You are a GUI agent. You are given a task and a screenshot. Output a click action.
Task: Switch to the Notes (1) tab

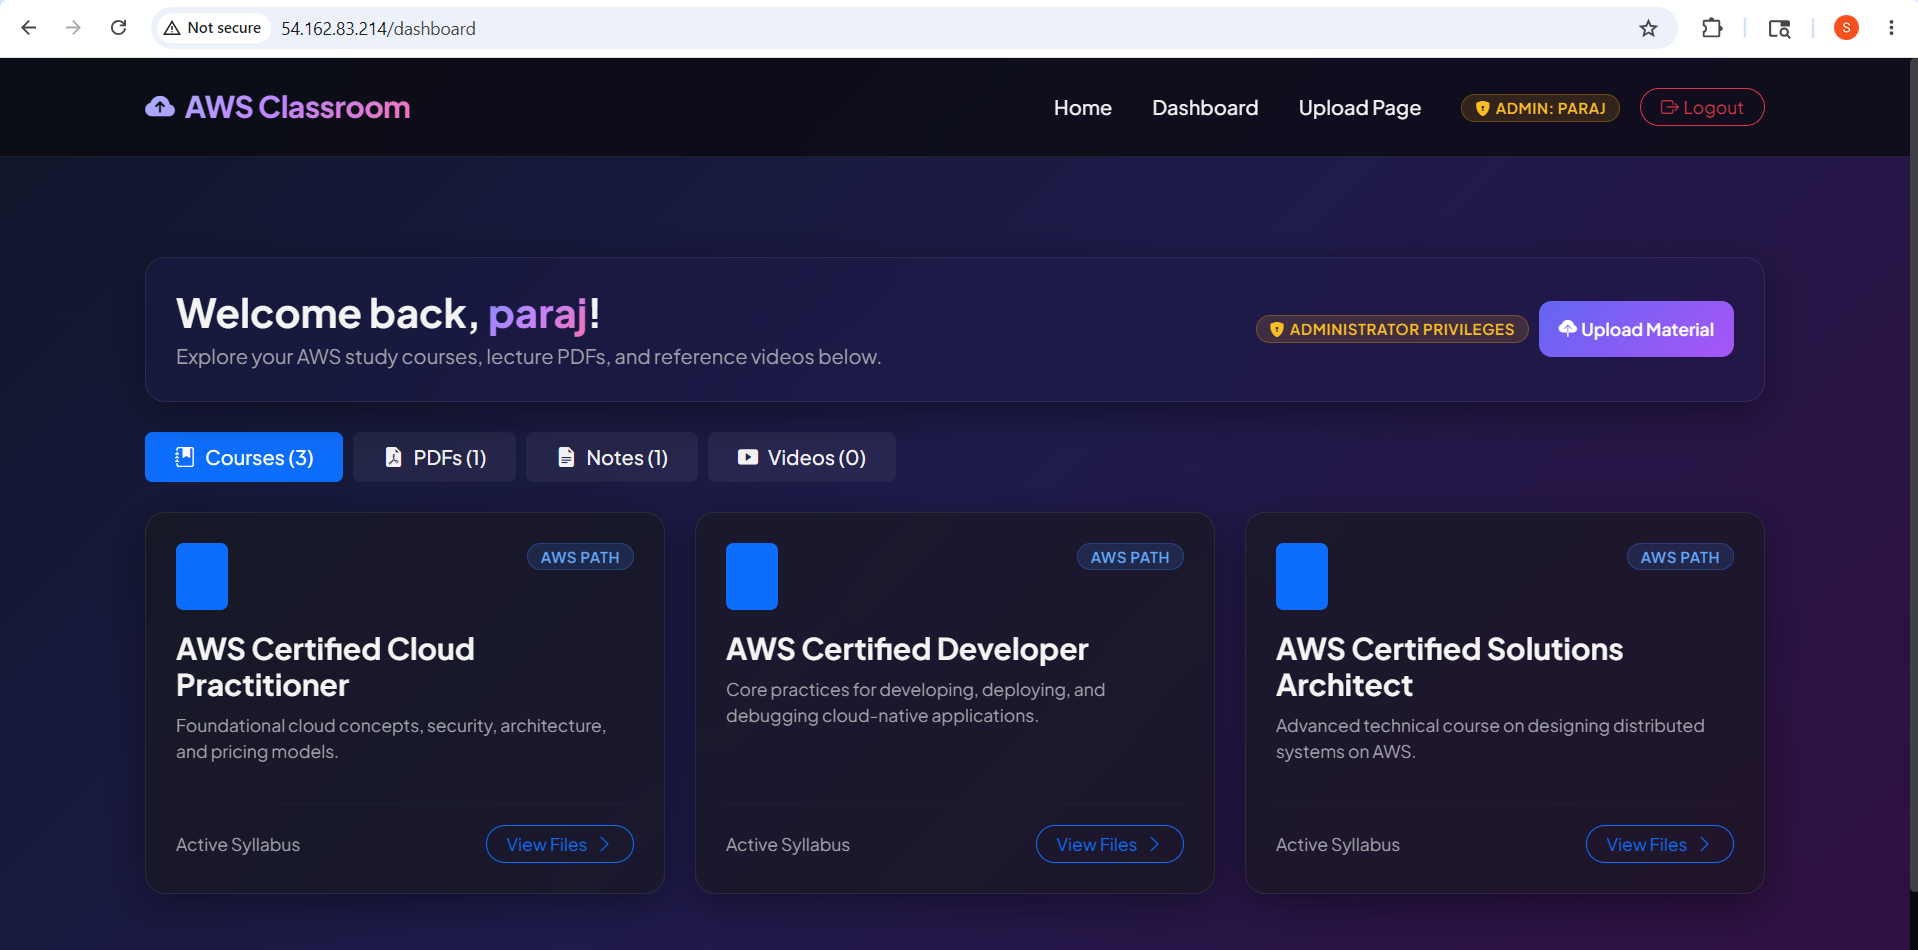click(612, 457)
